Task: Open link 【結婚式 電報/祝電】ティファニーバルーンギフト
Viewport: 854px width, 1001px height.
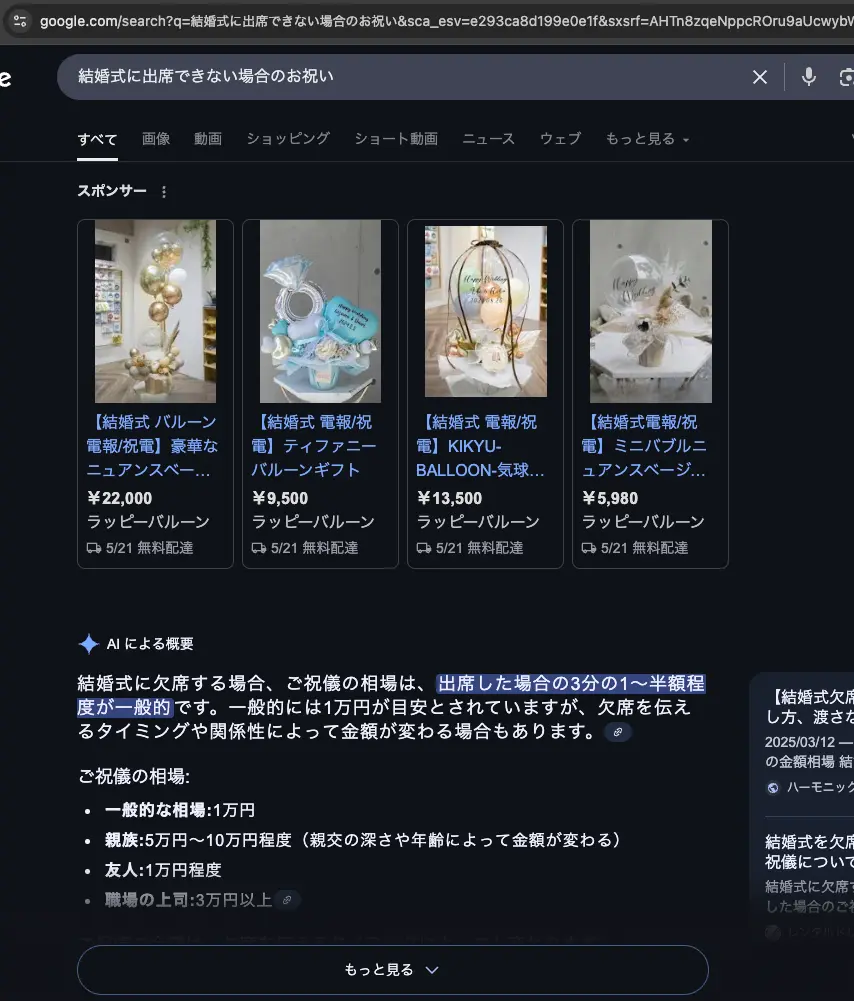Action: [x=313, y=446]
